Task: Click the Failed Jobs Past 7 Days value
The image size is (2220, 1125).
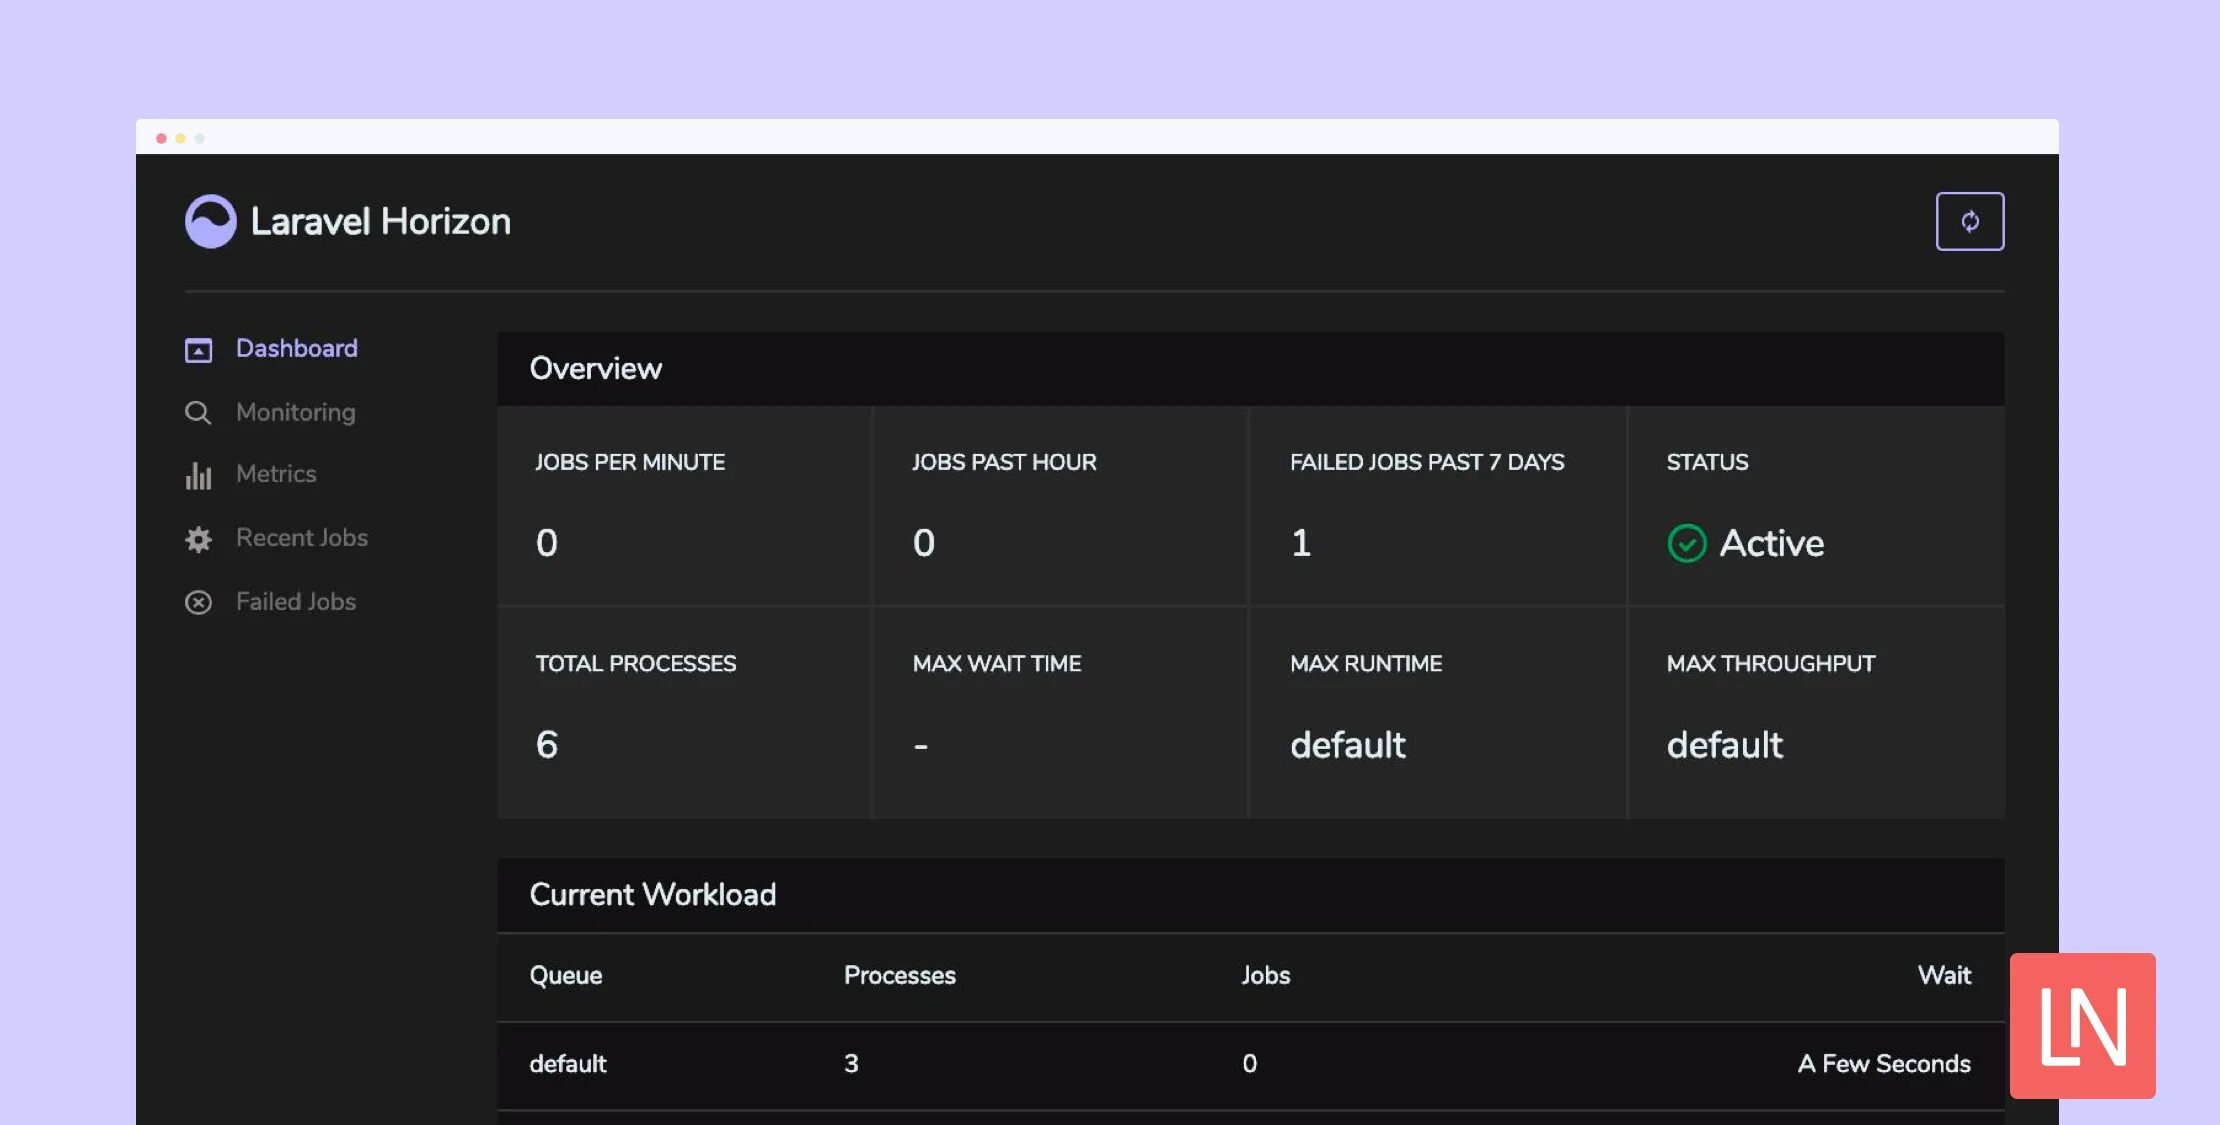Action: 1300,543
